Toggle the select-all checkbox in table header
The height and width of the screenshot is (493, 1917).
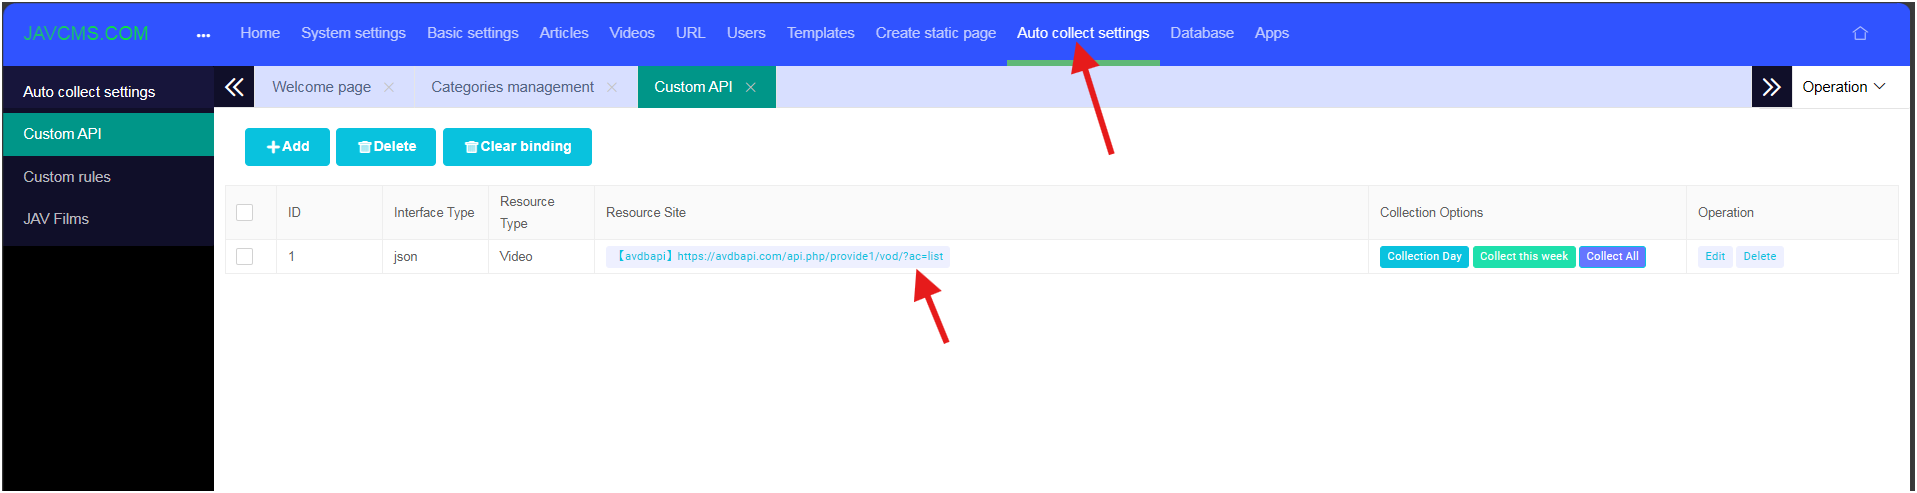point(244,213)
